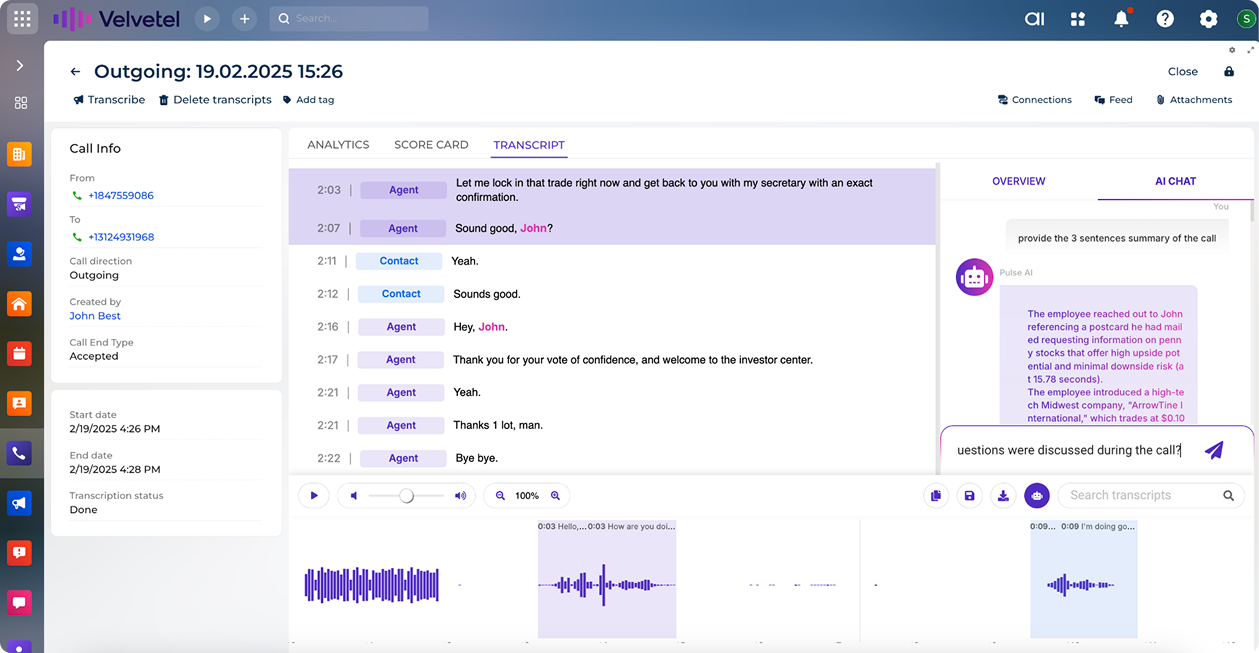Adjust the volume slider
This screenshot has height=653, width=1259.
406,495
